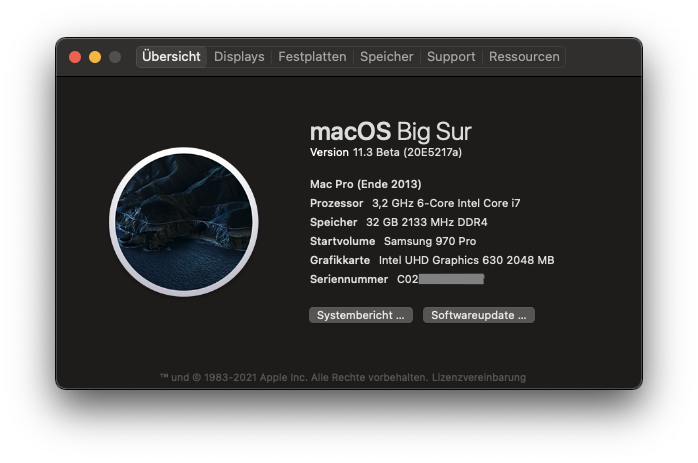This screenshot has height=463, width=698.
Task: Click the processor value 3,2 GHz 6-Core Intel Core i7
Action: (x=446, y=203)
